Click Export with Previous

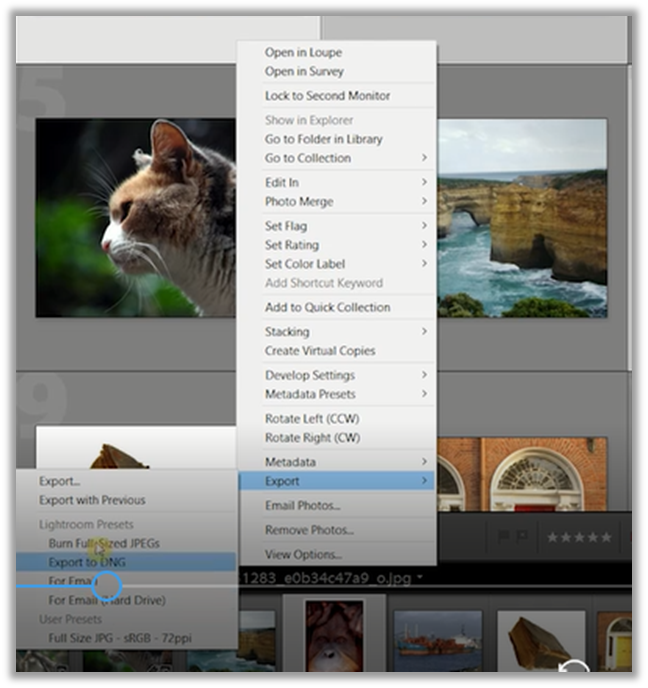coord(92,500)
